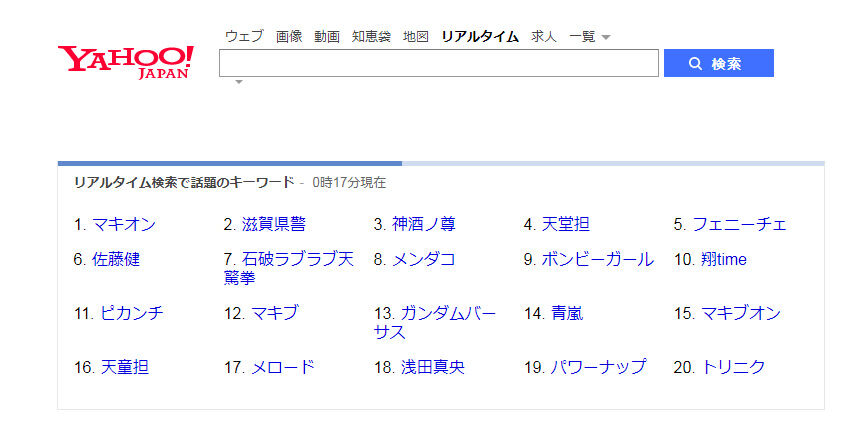Open keyword 14 青嵐
842x425 pixels.
coord(567,313)
